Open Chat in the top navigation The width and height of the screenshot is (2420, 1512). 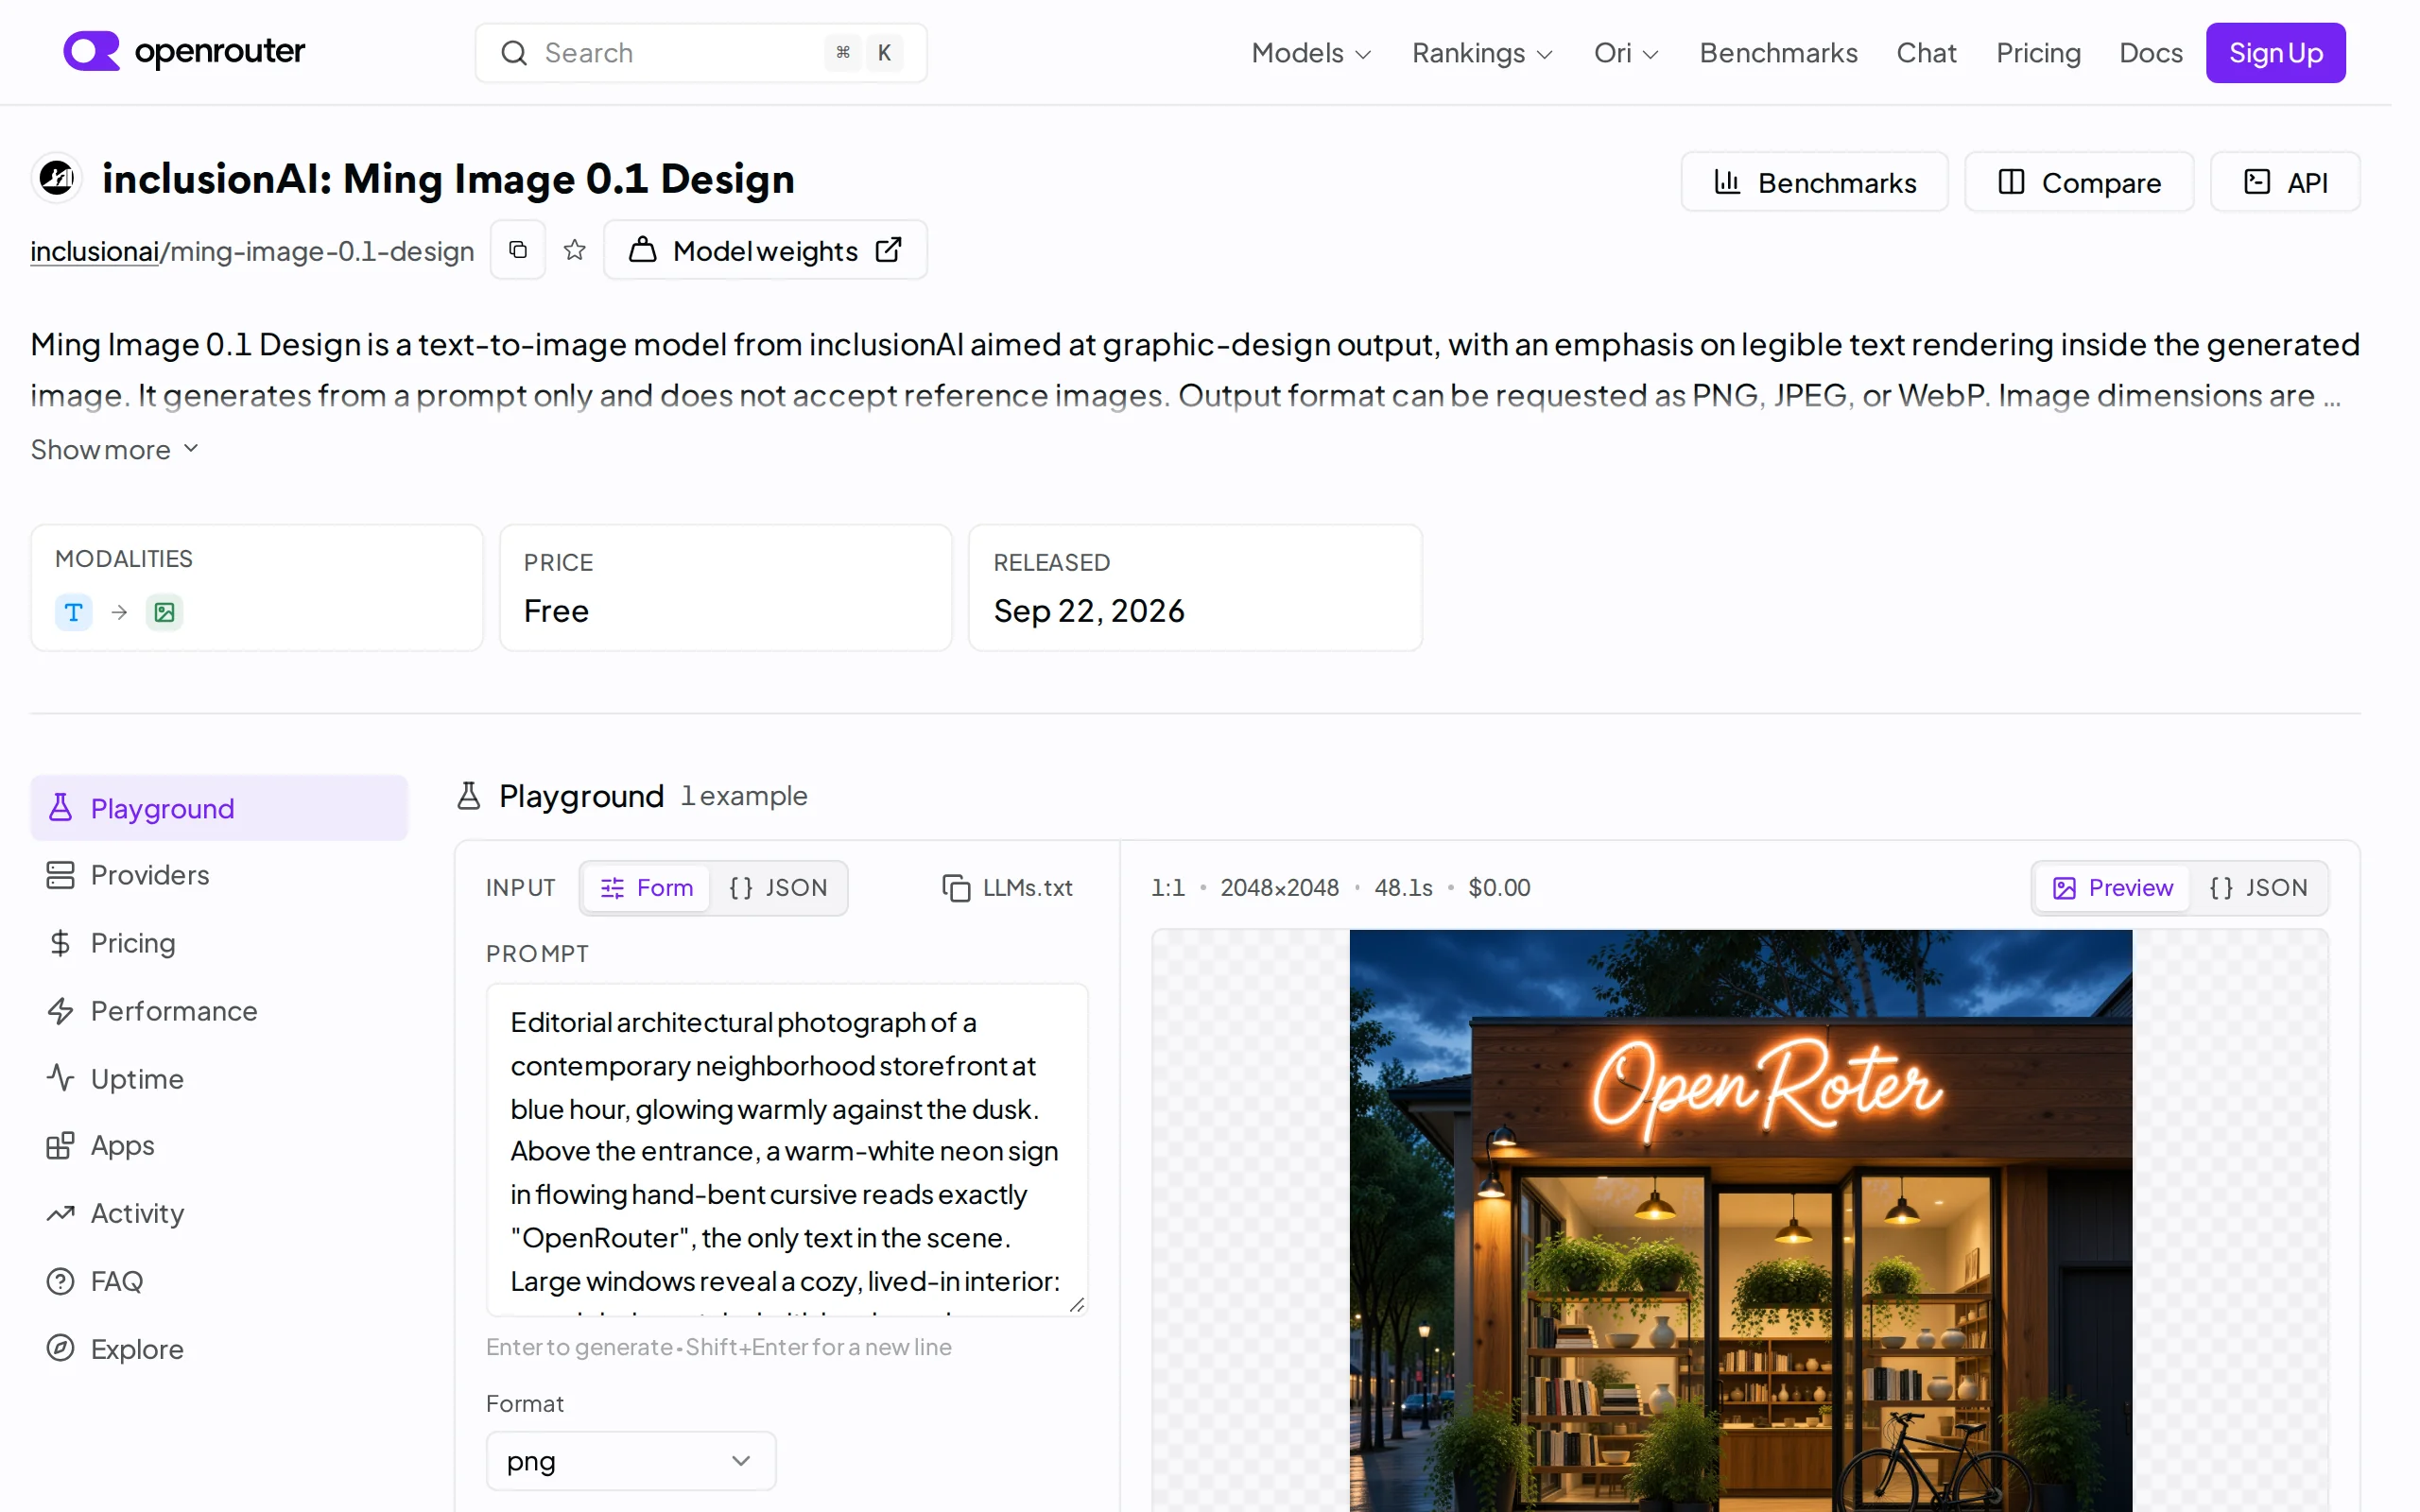coord(1926,53)
